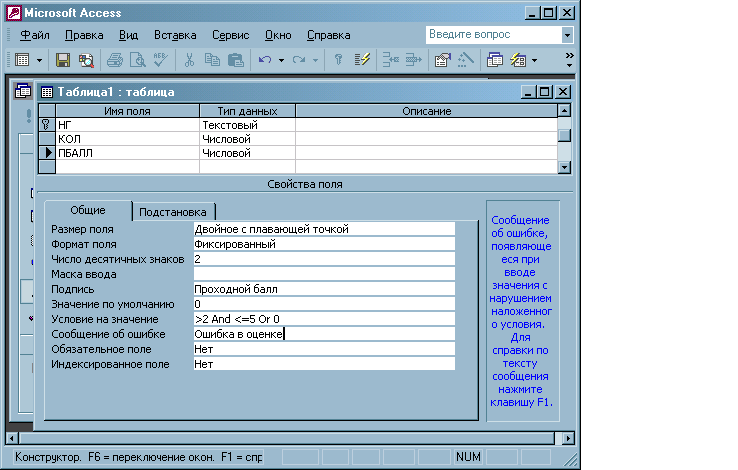This screenshot has height=470, width=738.
Task: Expand the Redo history dropdown arrow
Action: [315, 60]
